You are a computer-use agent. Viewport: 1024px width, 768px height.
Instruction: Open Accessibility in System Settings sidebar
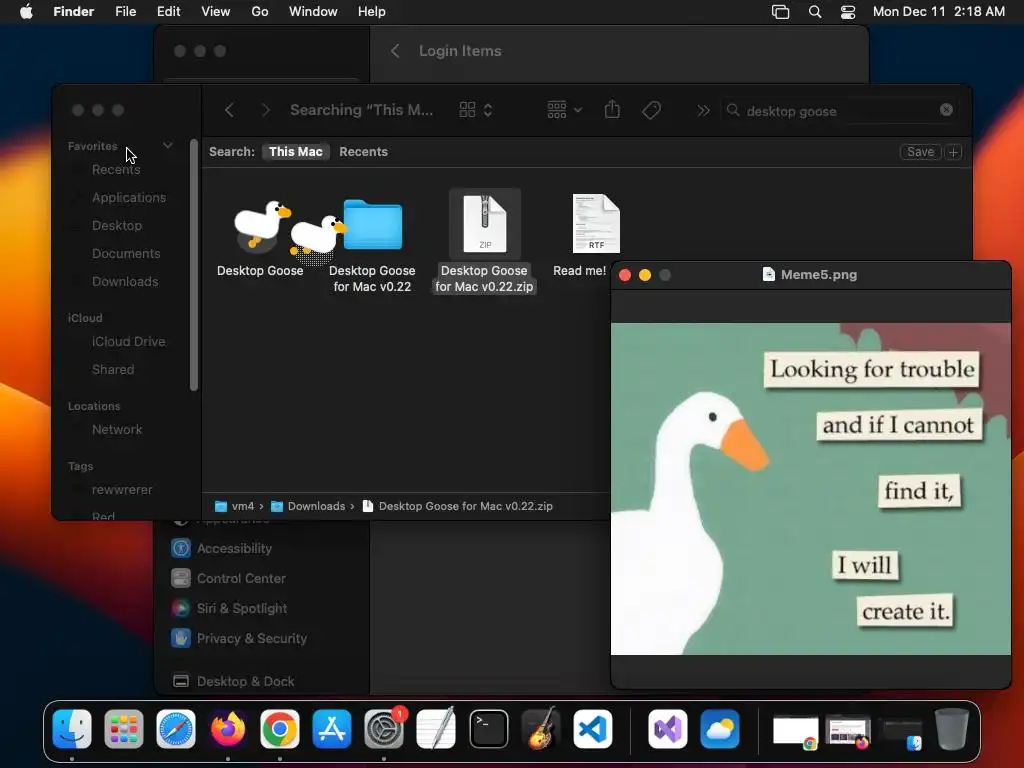coord(221,549)
